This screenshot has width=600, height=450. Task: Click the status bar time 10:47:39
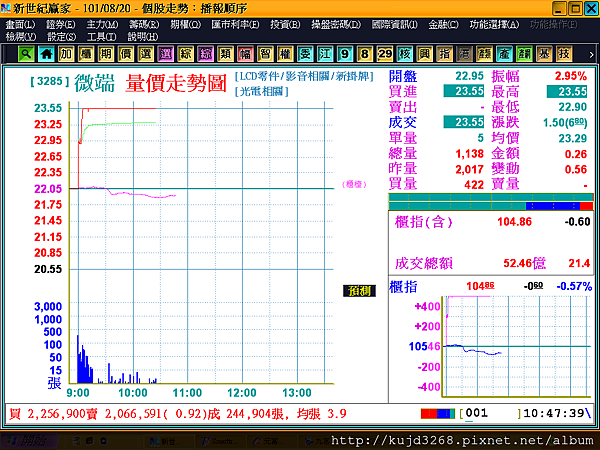[554, 413]
